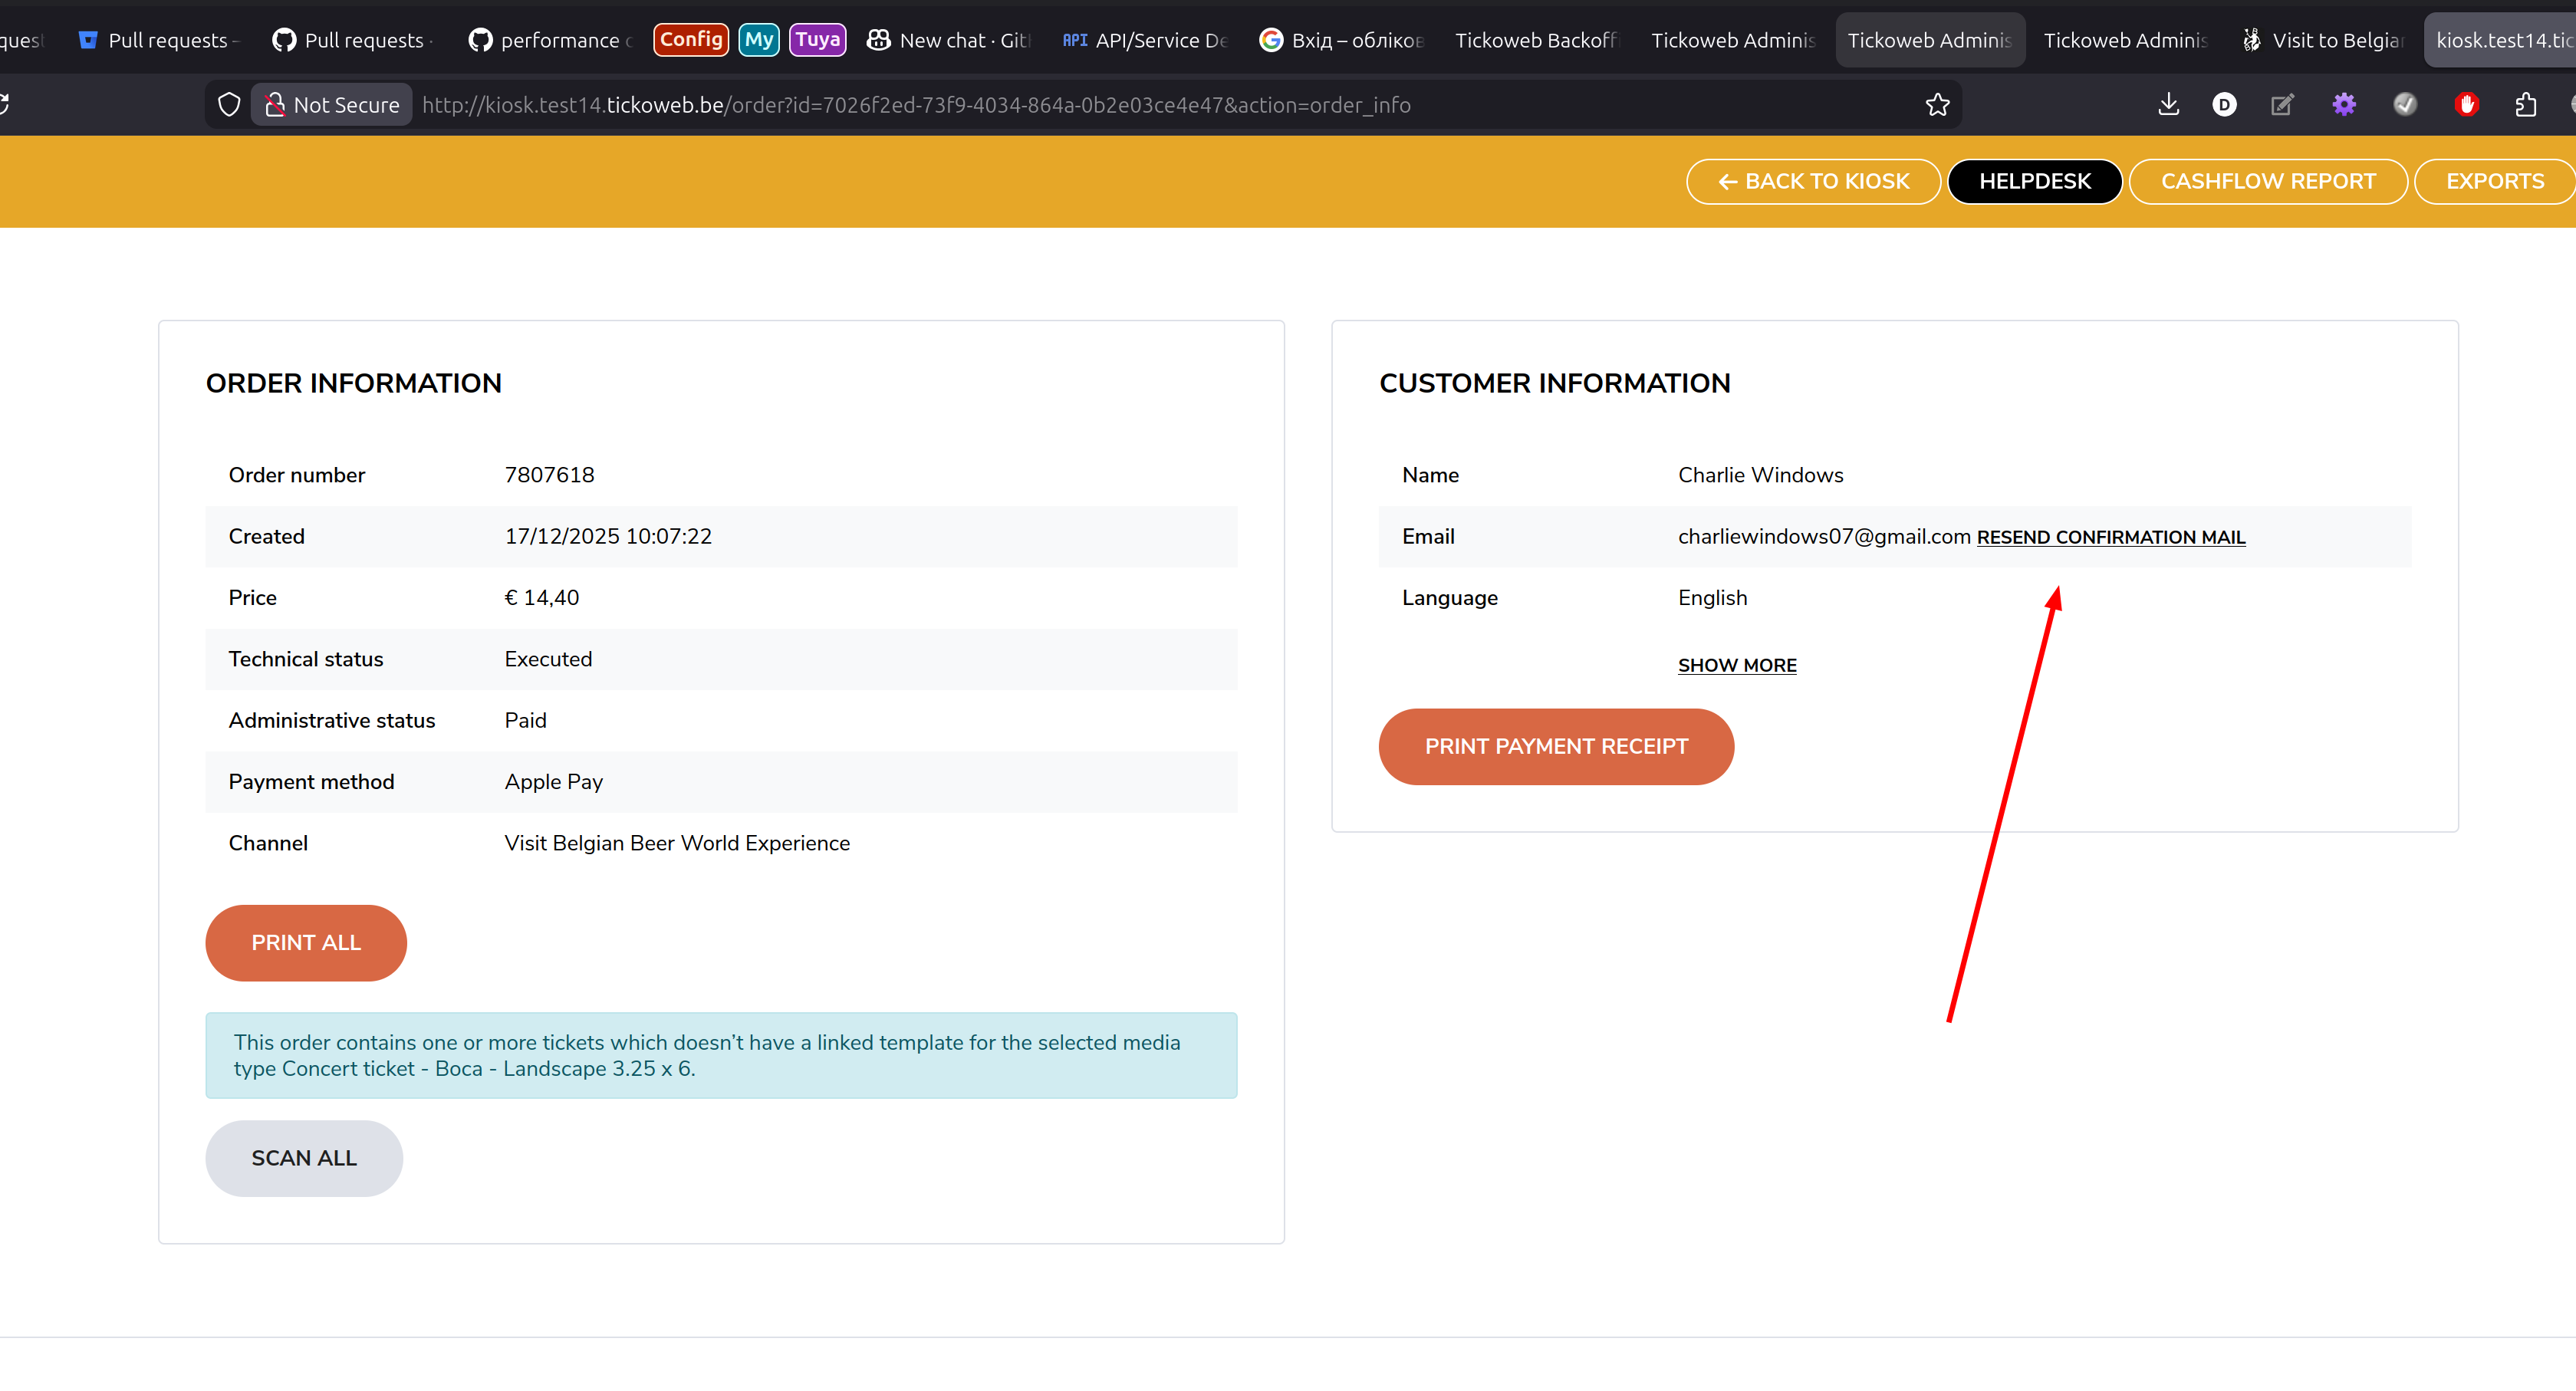Click PRINT PAYMENT RECEIPT button
The height and width of the screenshot is (1391, 2576).
1555,747
